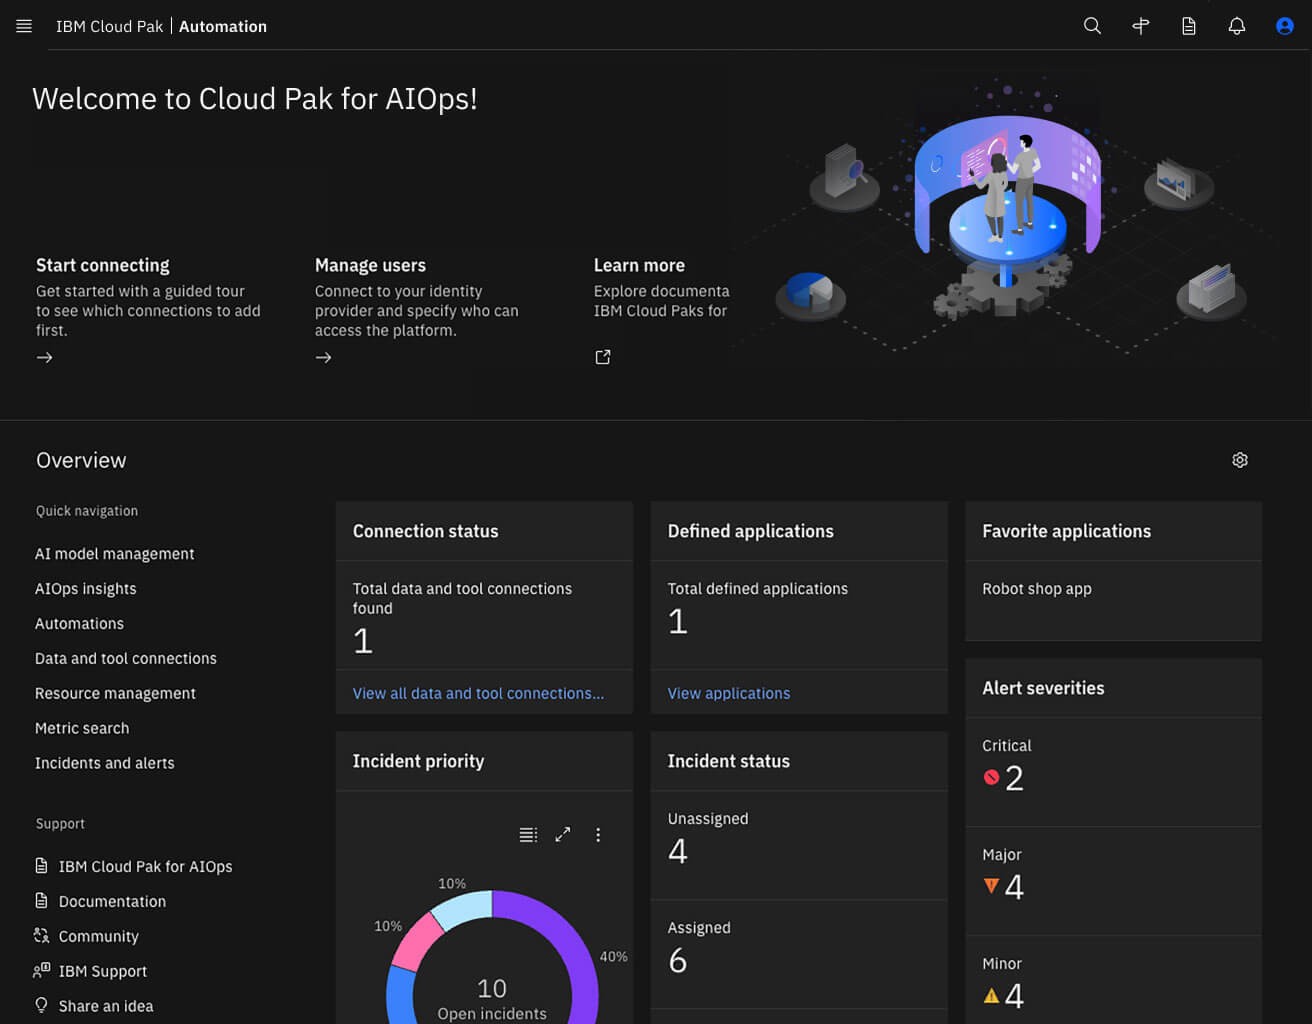Select Incidents and alerts in Quick navigation
Viewport: 1312px width, 1024px height.
point(104,763)
